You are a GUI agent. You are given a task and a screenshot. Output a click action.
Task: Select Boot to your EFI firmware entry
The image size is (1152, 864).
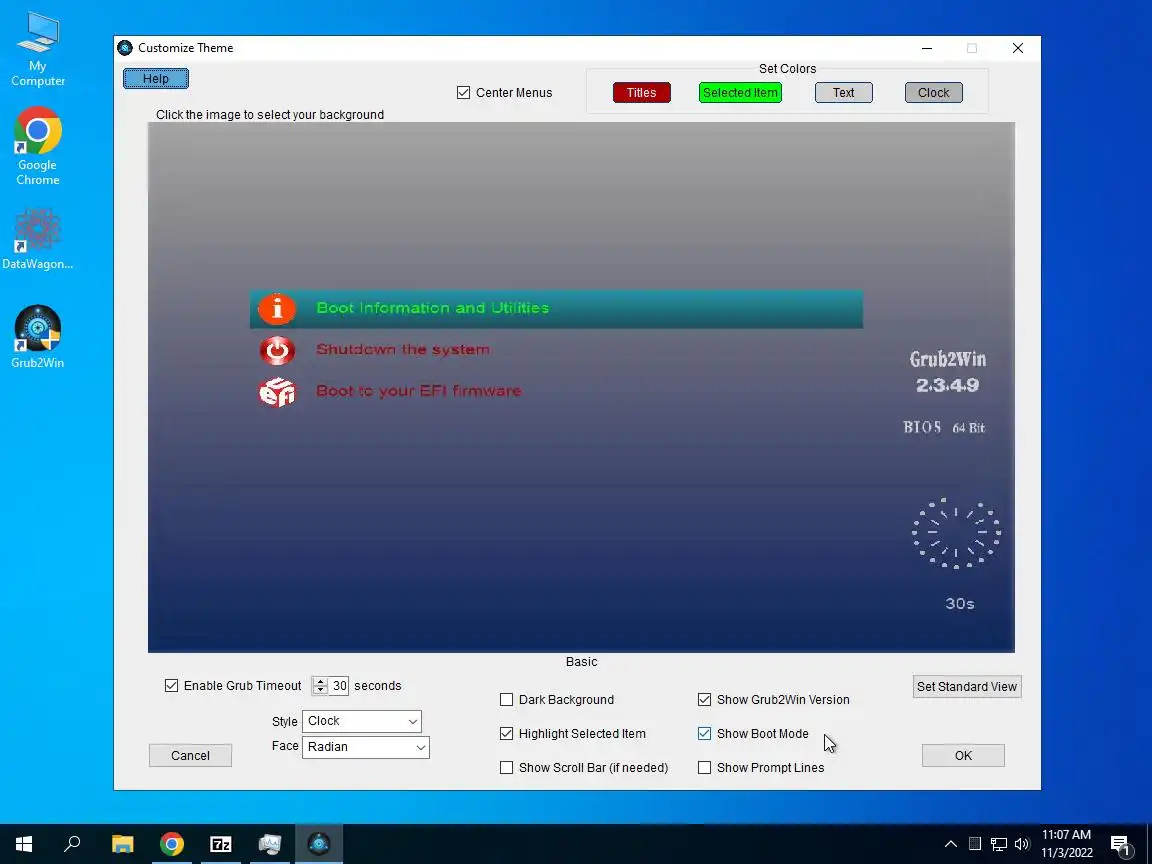419,391
